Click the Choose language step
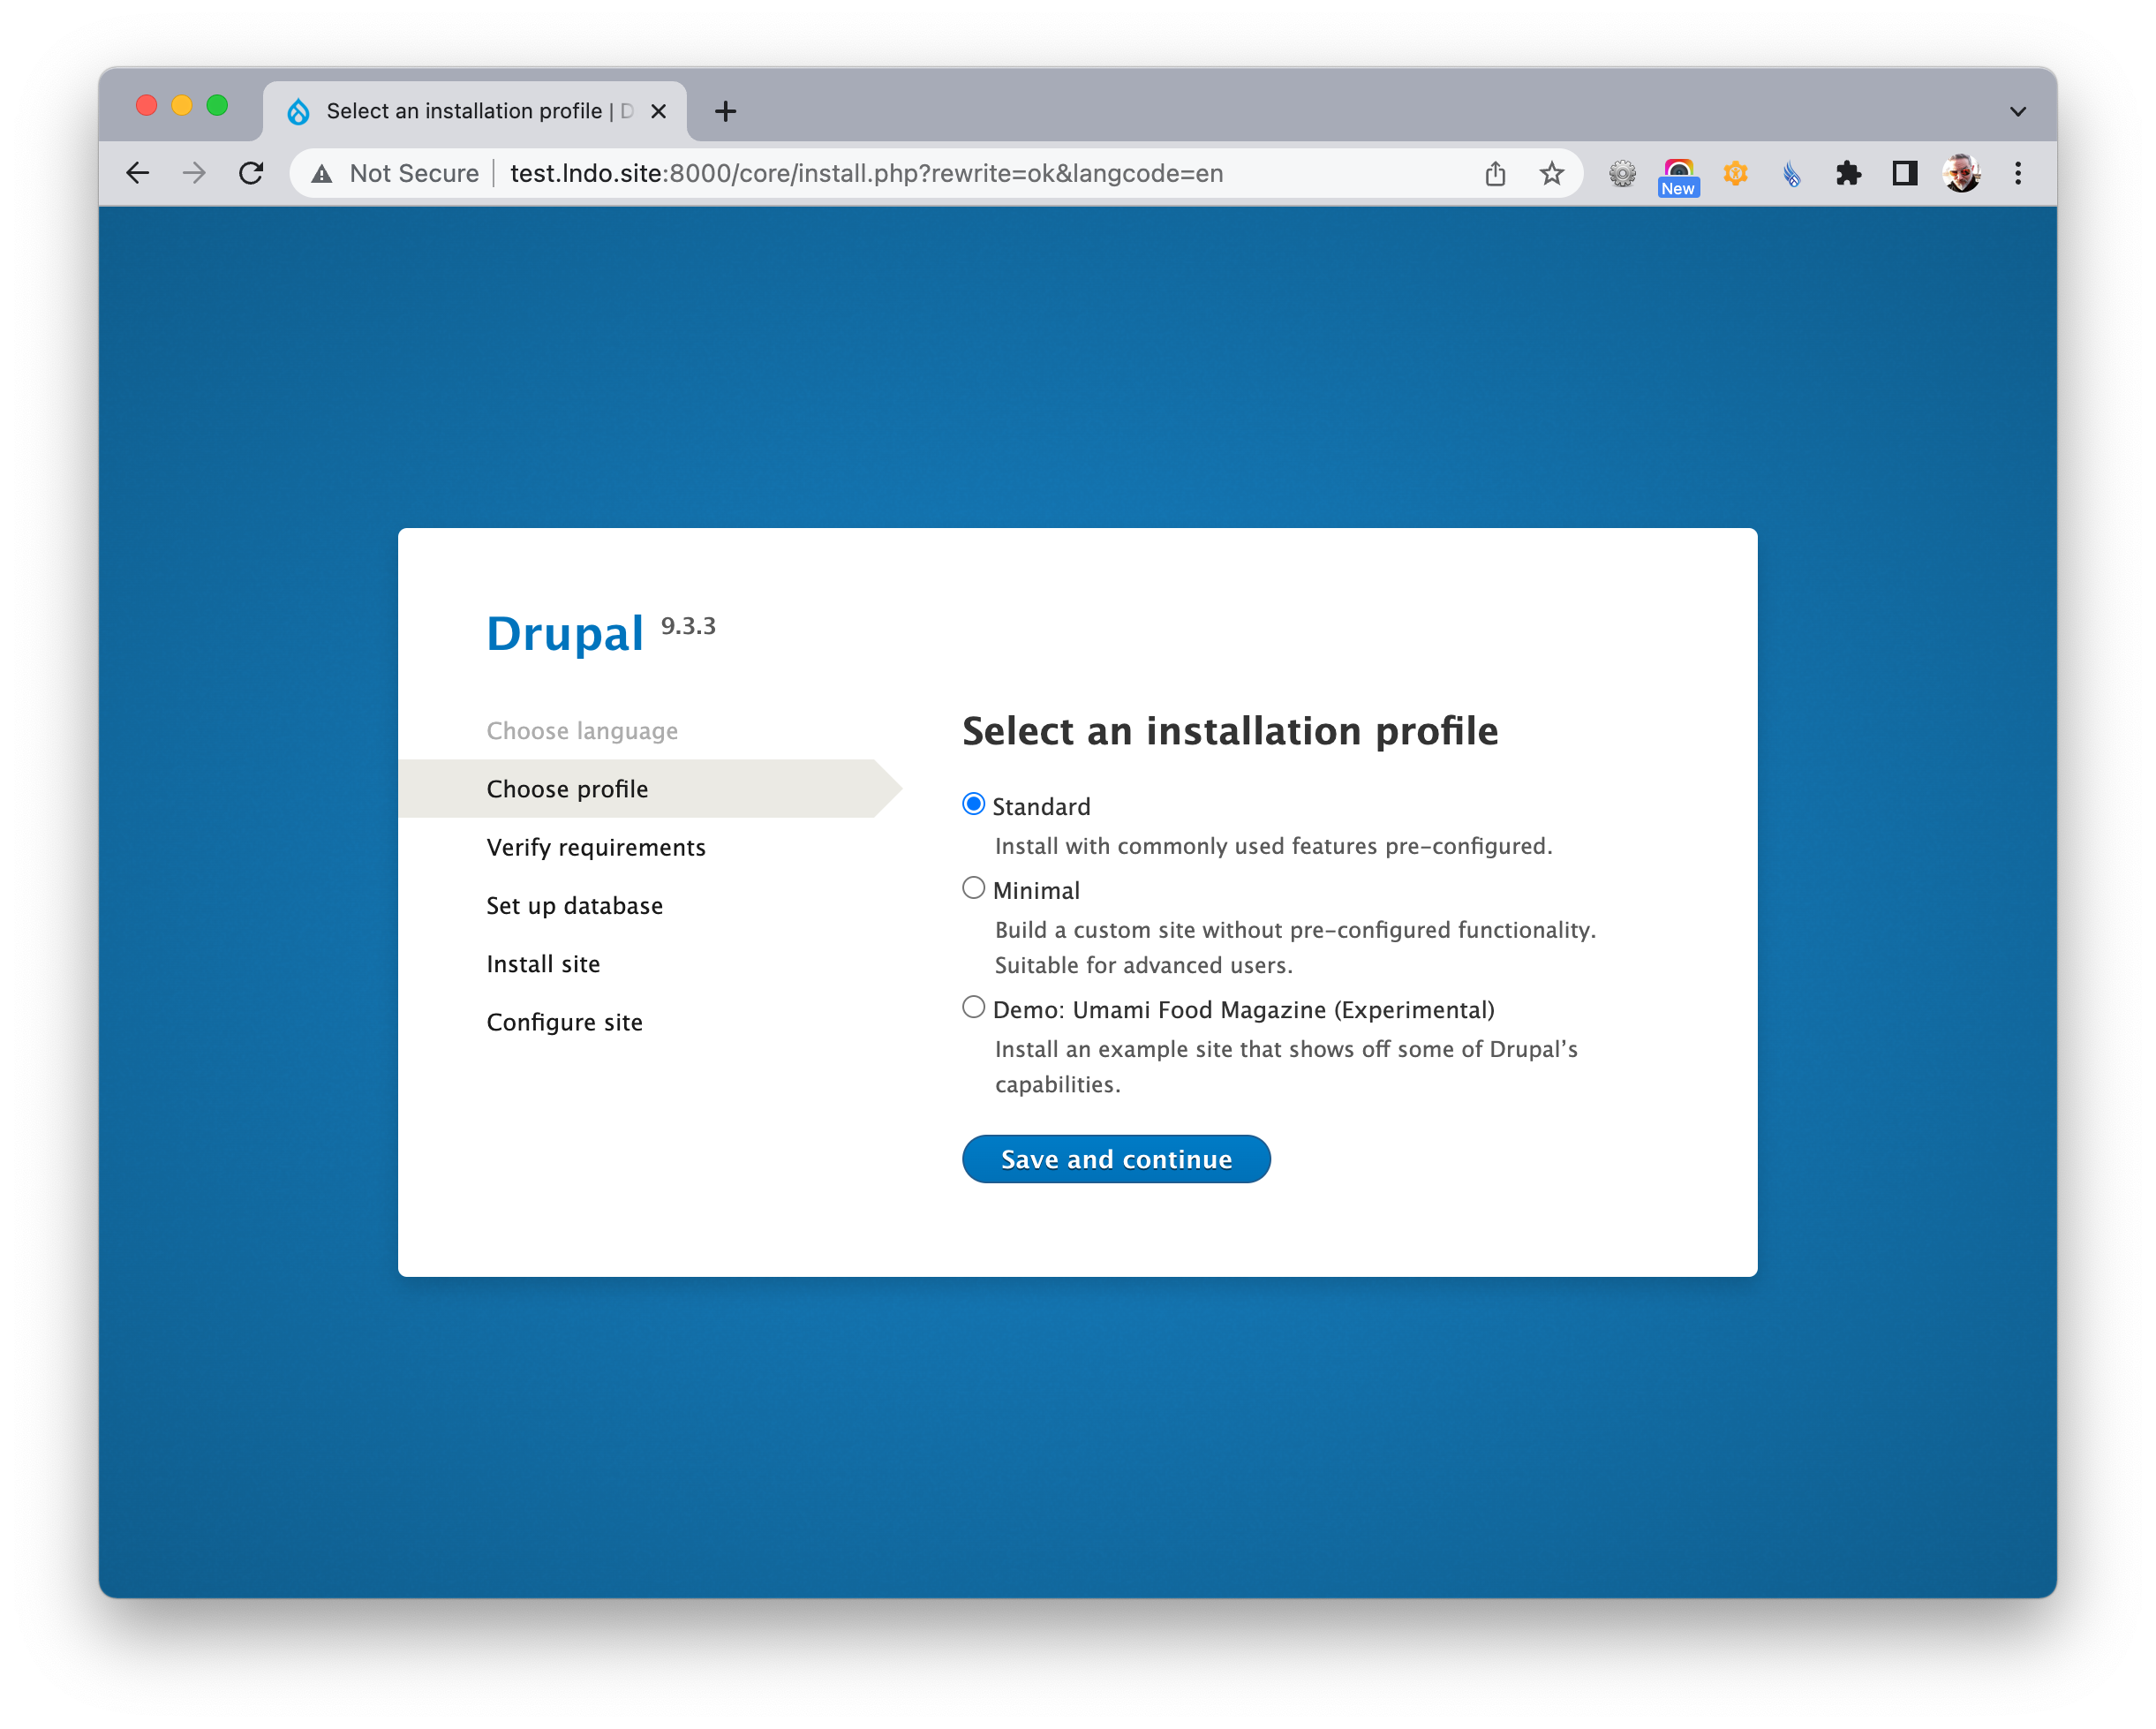 (585, 729)
